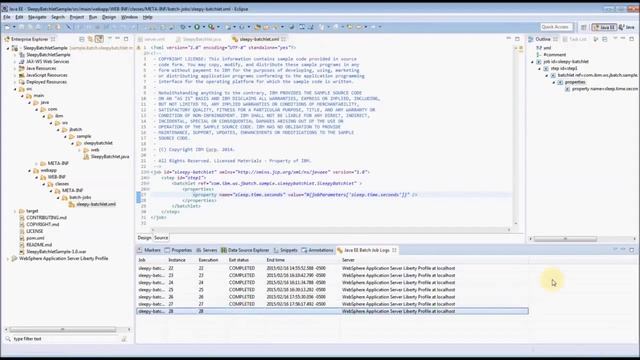This screenshot has width=640, height=360.
Task: Click the Java EE Batch Job Logs tab icon
Action: pos(340,250)
